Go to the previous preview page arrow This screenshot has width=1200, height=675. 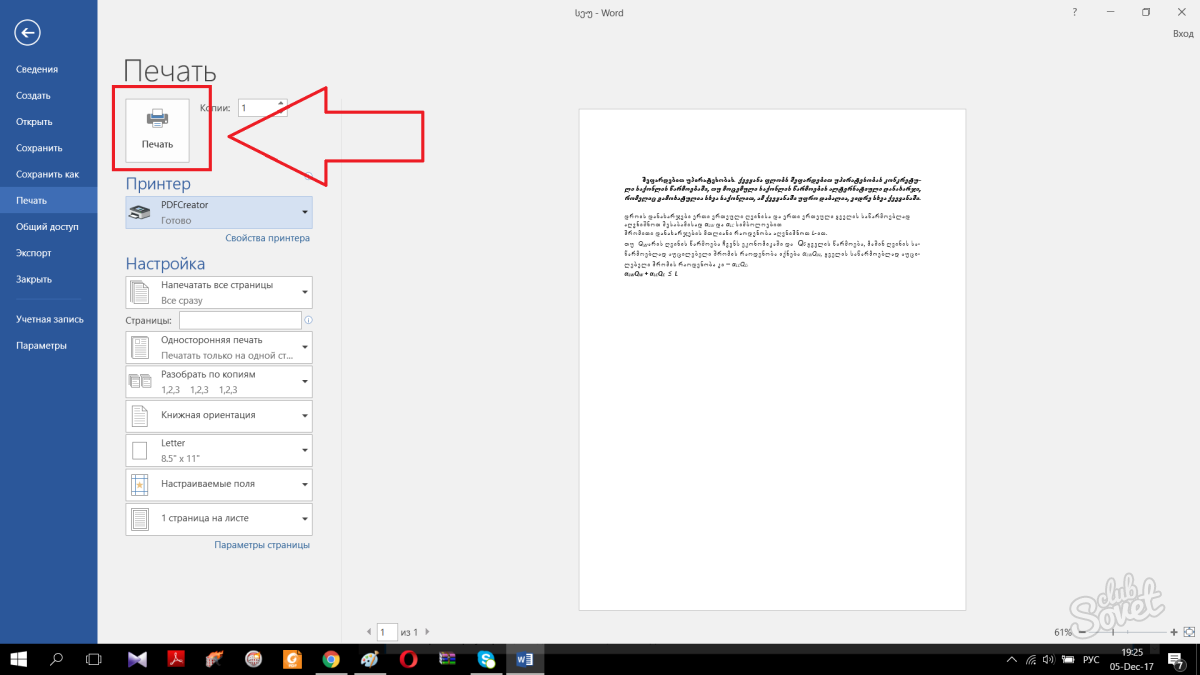click(368, 633)
